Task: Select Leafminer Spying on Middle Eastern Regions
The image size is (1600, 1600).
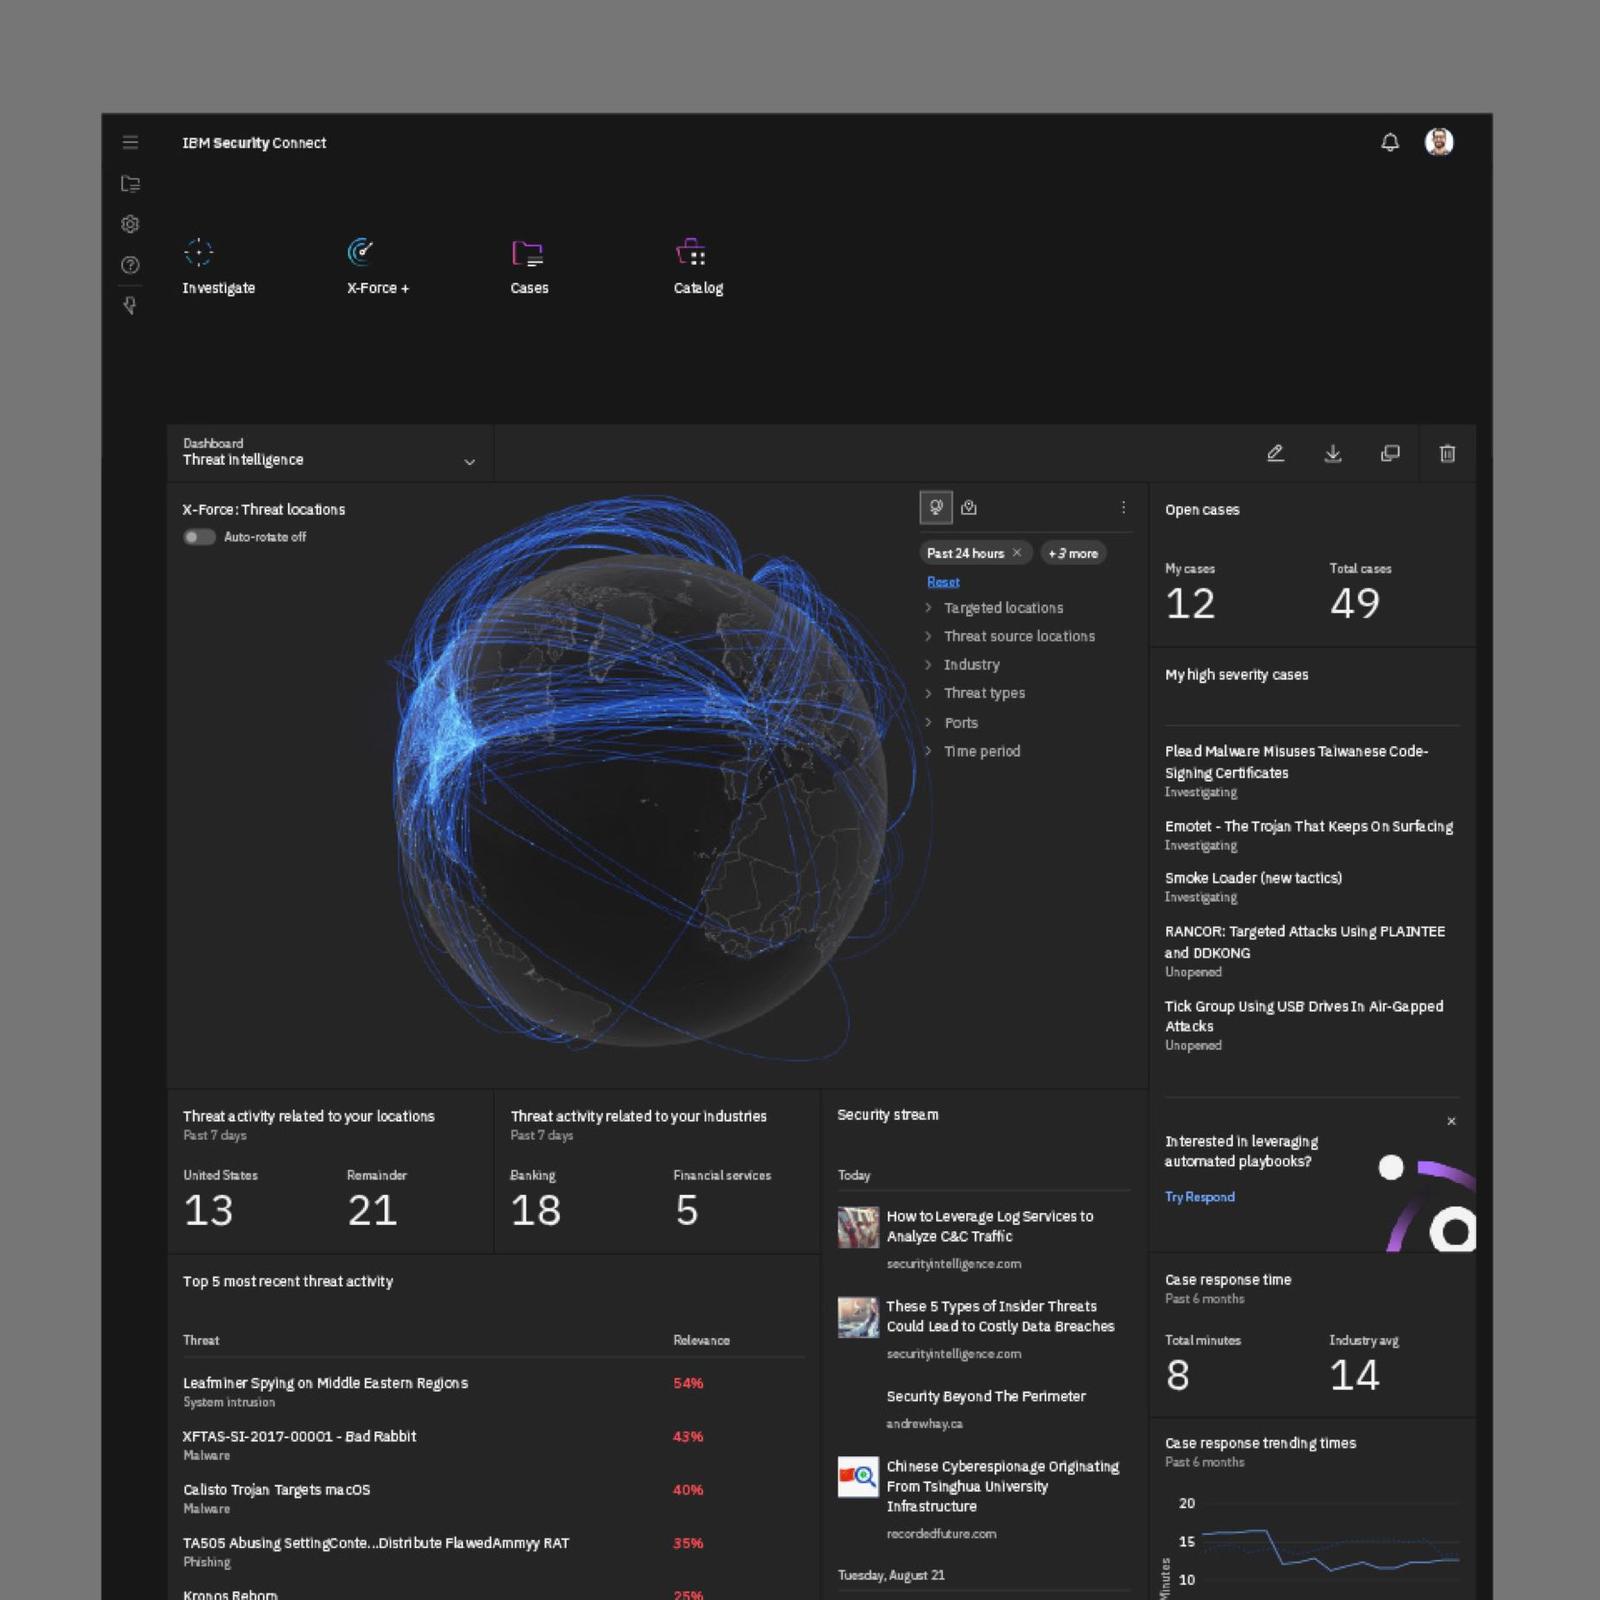Action: coord(325,1383)
